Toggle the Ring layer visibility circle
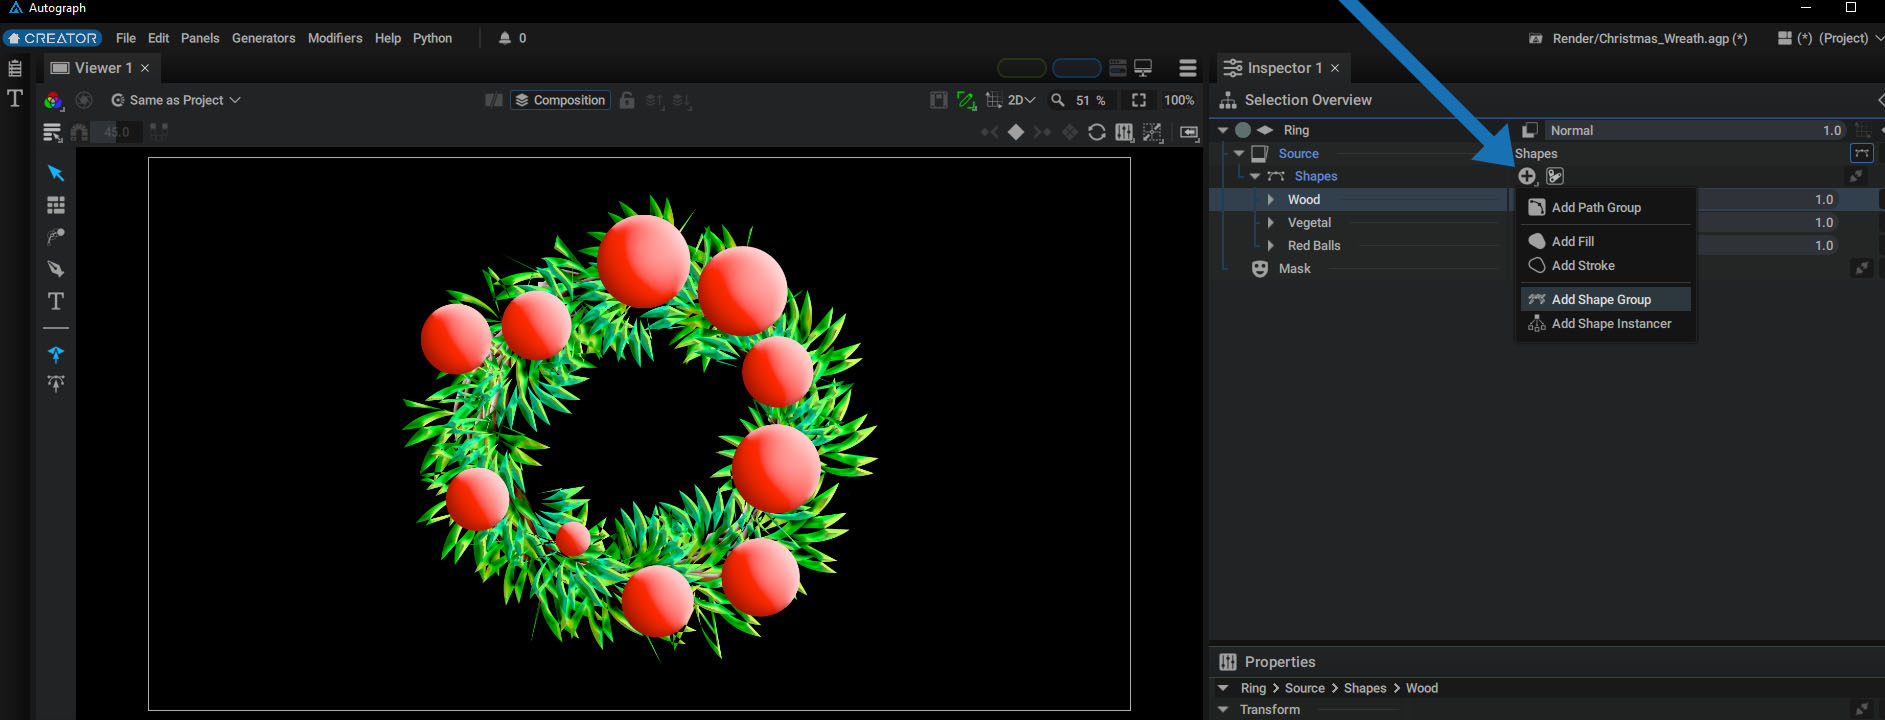The width and height of the screenshot is (1885, 720). [1243, 130]
